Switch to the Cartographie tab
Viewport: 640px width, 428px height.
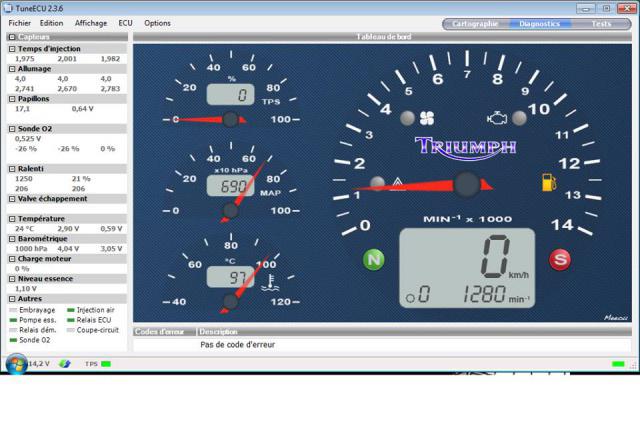point(475,24)
